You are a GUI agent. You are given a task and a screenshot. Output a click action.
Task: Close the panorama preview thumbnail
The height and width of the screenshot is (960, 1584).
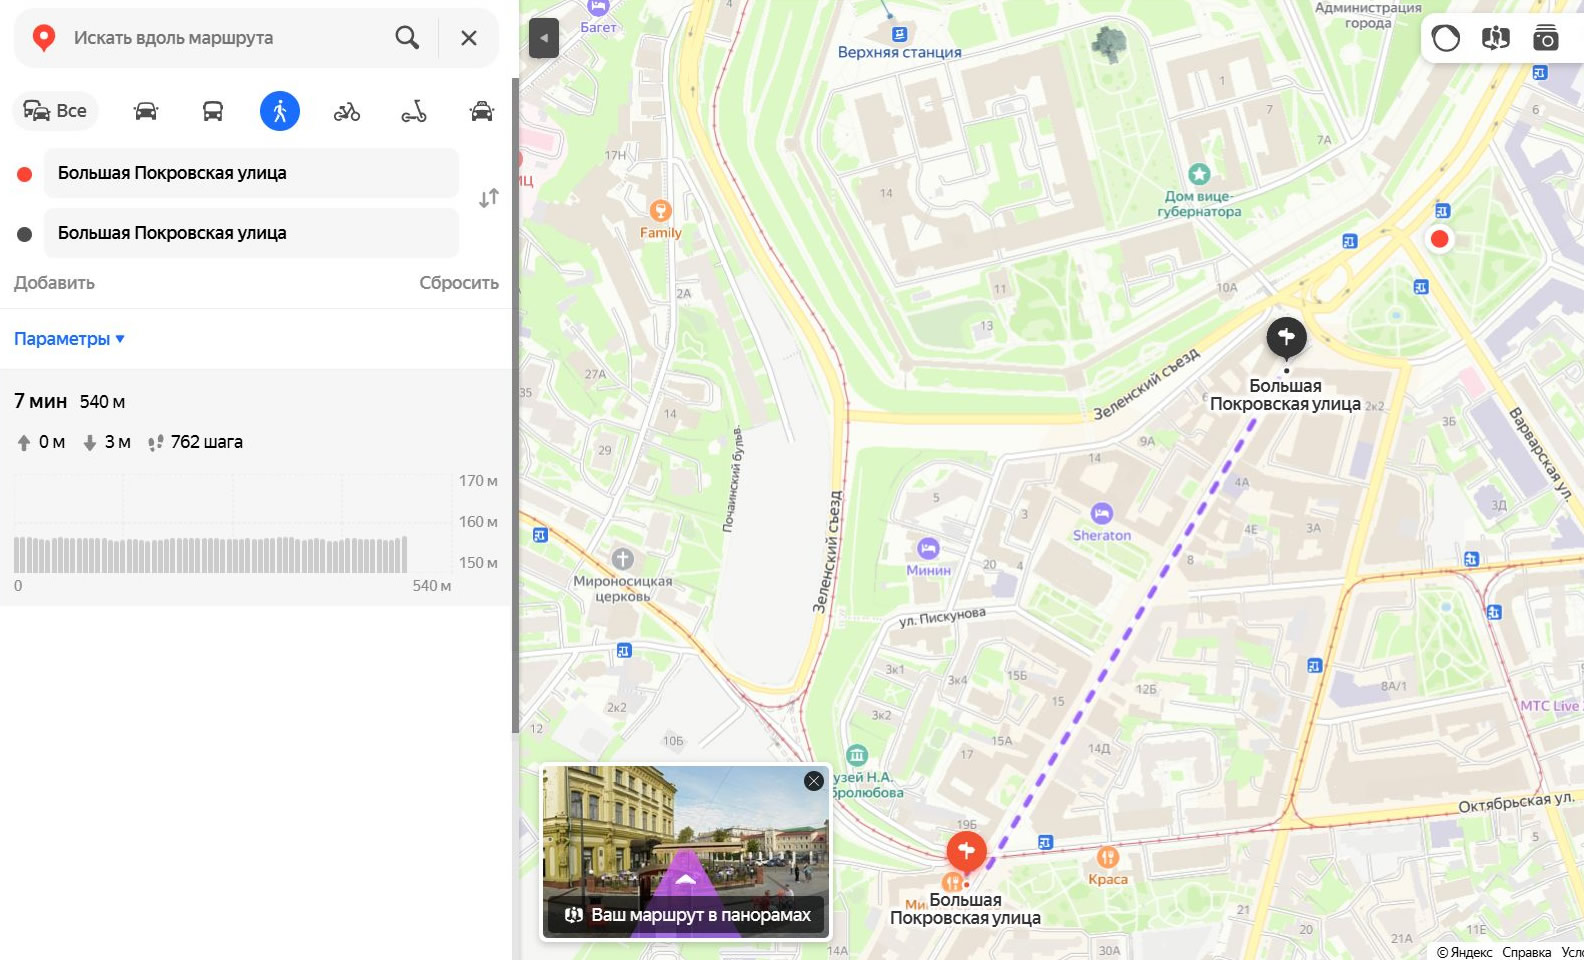tap(813, 781)
